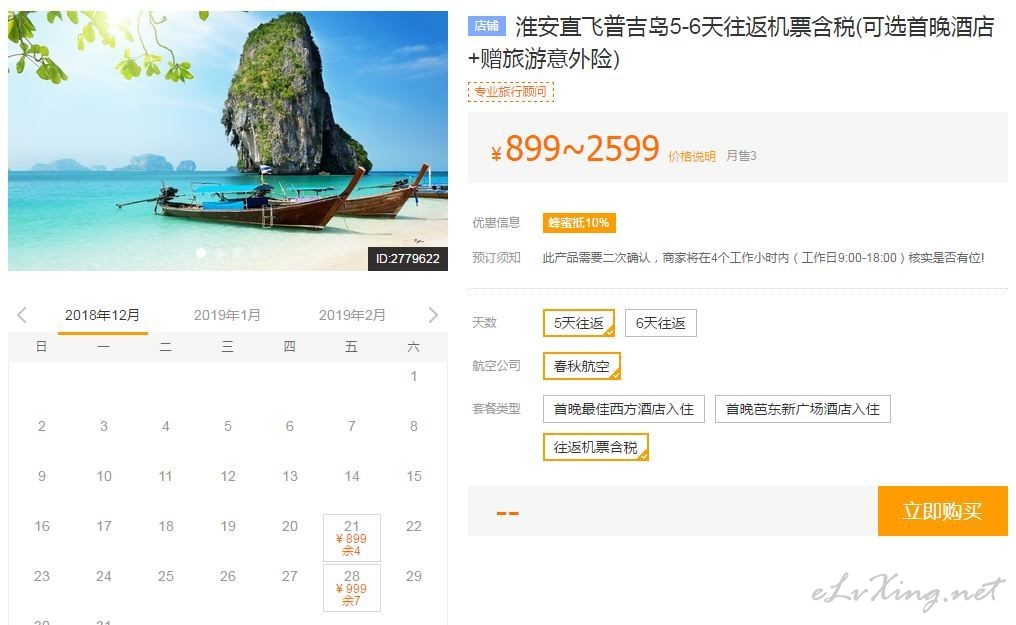Click calendar date 25

click(x=166, y=576)
